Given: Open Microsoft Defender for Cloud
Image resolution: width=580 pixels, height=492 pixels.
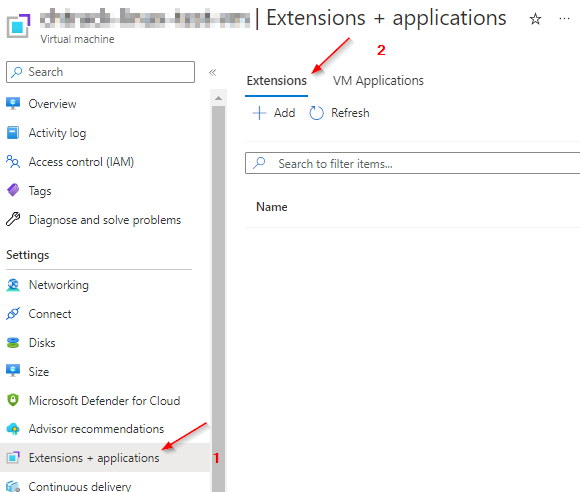Looking at the screenshot, I should (104, 401).
